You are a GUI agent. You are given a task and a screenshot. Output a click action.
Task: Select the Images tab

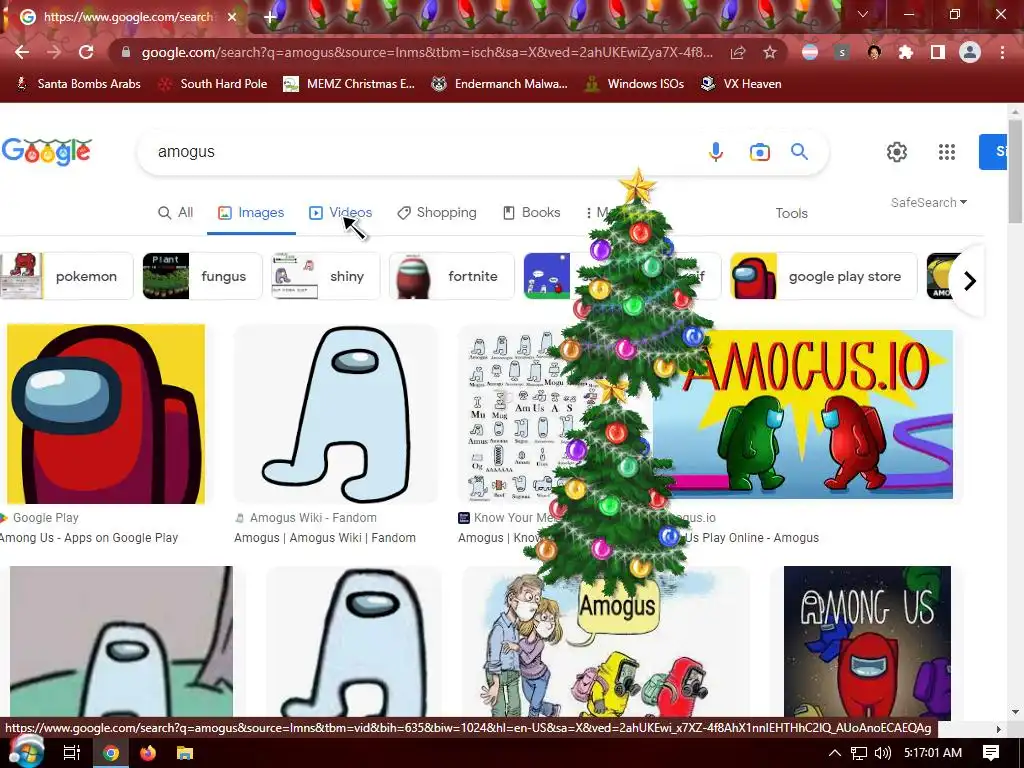[x=251, y=212]
